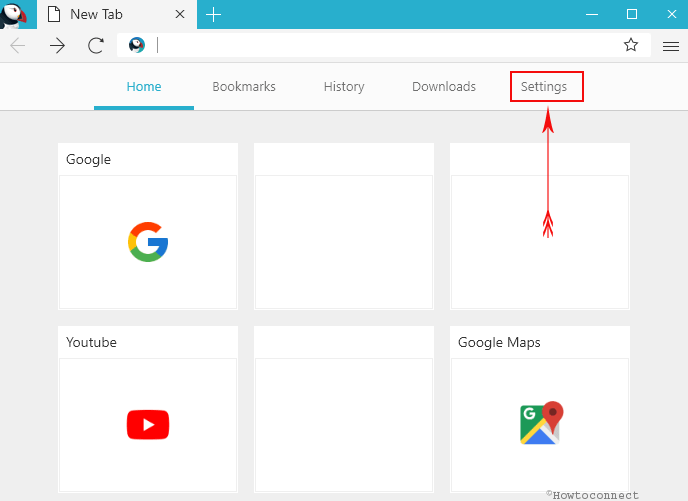Screen dimensions: 688x501
Task: Close the browser window
Action: pyautogui.click(x=672, y=14)
